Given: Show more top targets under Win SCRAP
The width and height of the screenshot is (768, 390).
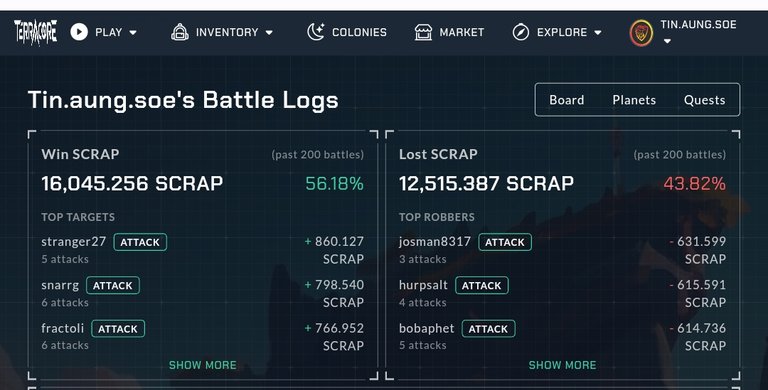Looking at the screenshot, I should pyautogui.click(x=203, y=365).
